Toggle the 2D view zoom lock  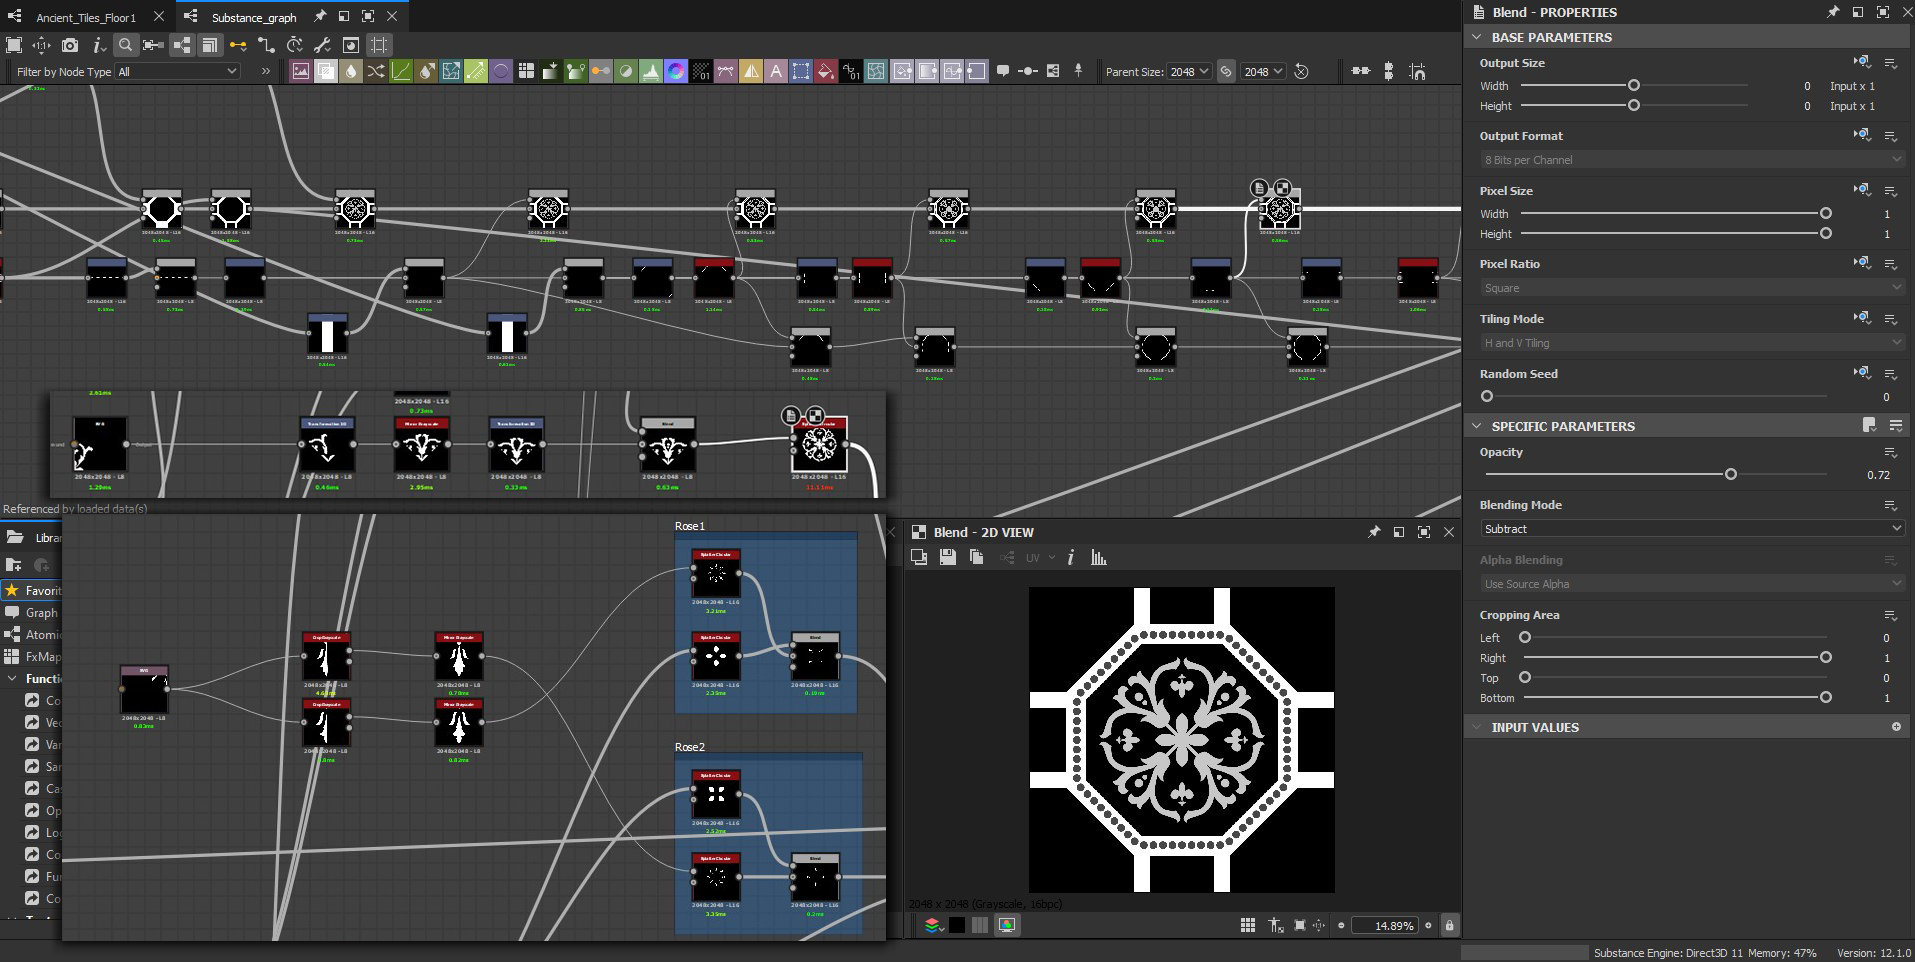pos(1449,926)
